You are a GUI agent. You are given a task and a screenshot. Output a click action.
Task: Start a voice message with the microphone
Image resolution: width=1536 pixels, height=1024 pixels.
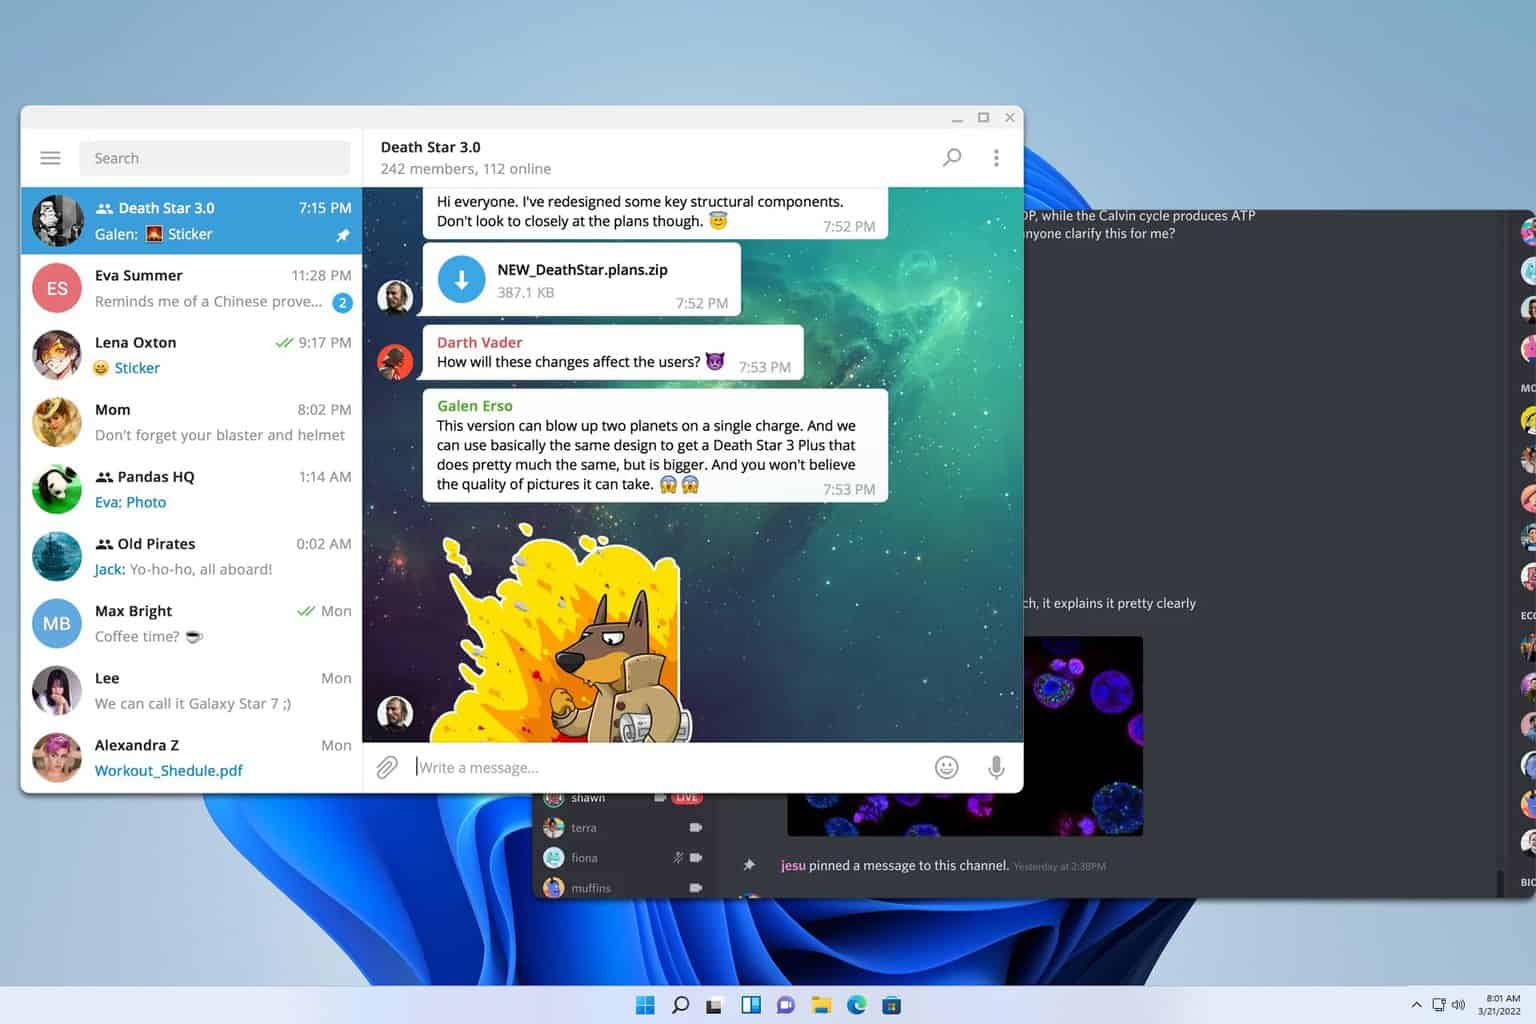click(x=996, y=767)
